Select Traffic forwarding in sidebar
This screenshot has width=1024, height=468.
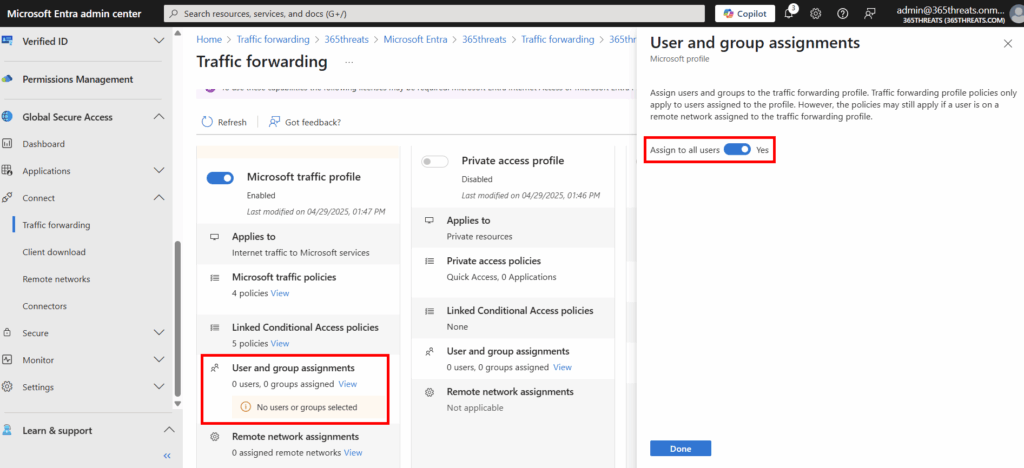[x=56, y=225]
